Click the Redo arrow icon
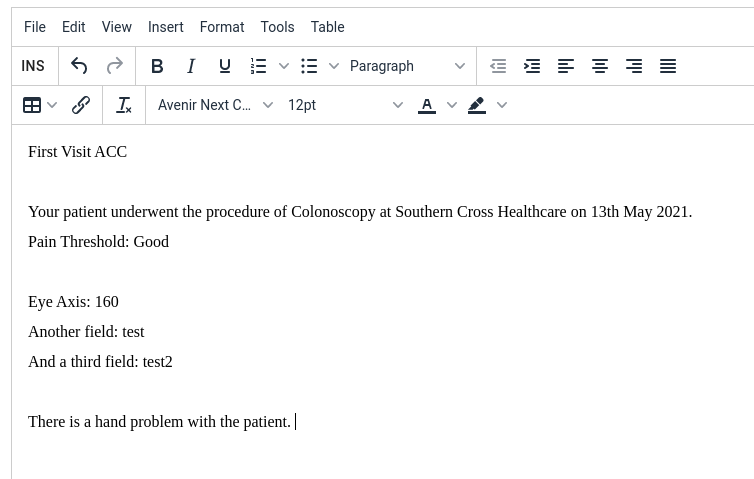The height and width of the screenshot is (479, 754). coord(115,66)
